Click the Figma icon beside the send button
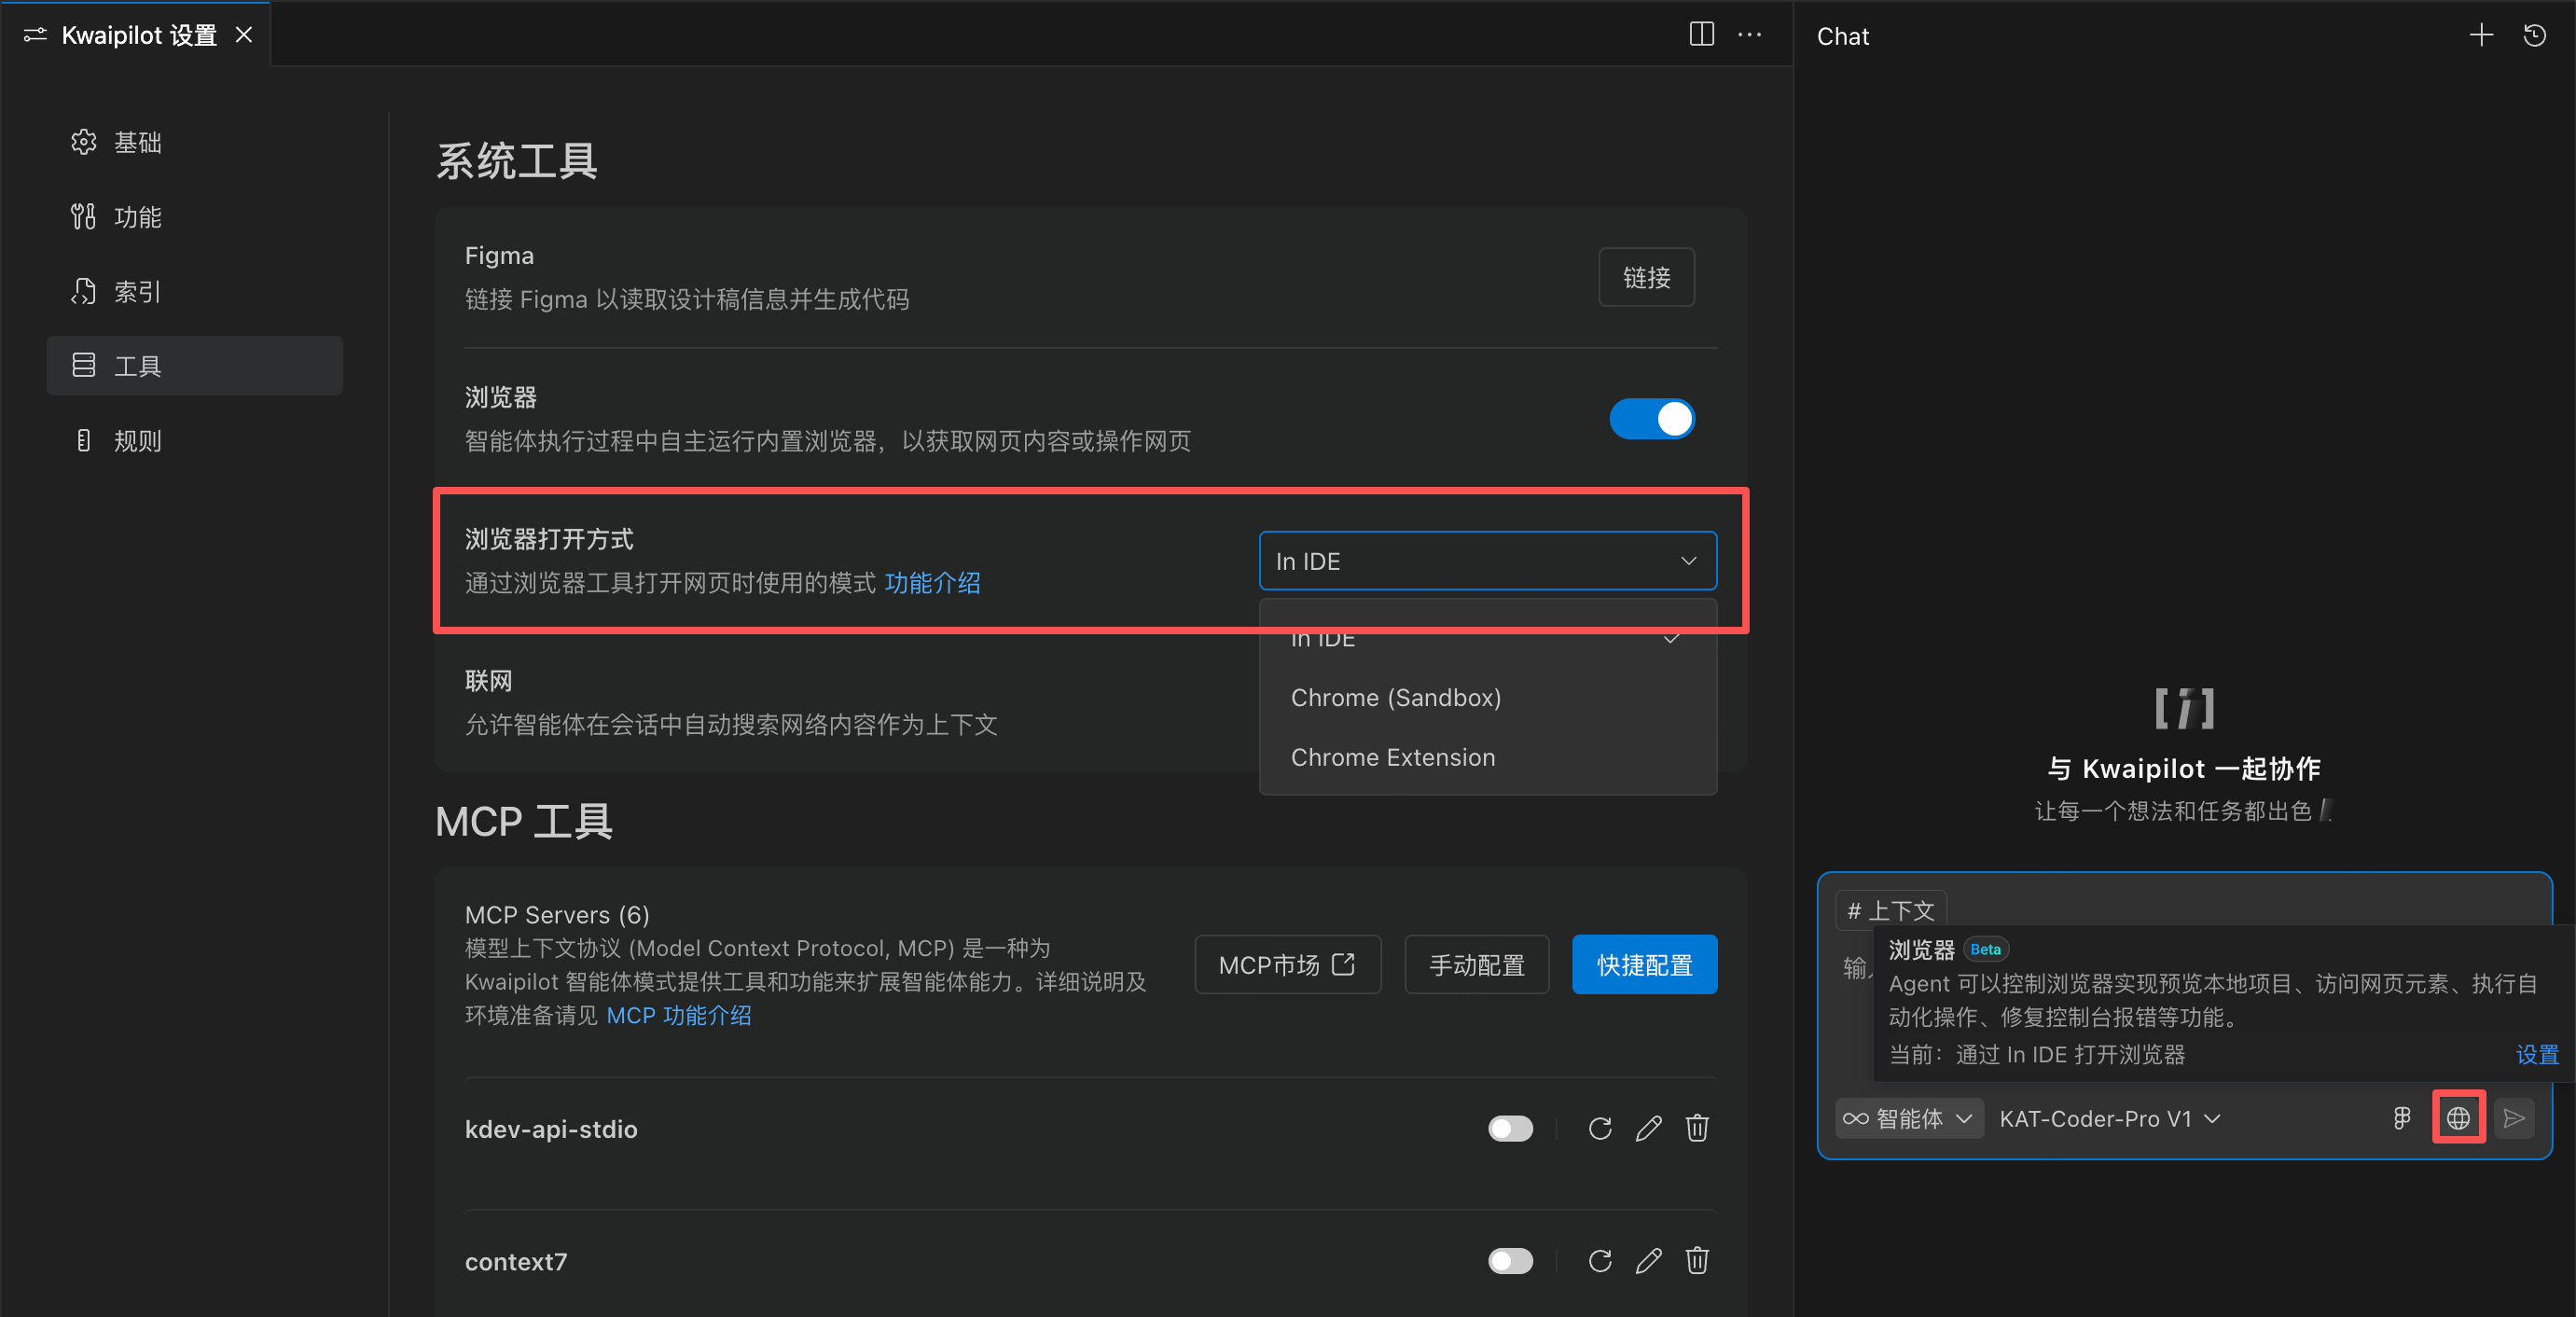 pyautogui.click(x=2402, y=1118)
